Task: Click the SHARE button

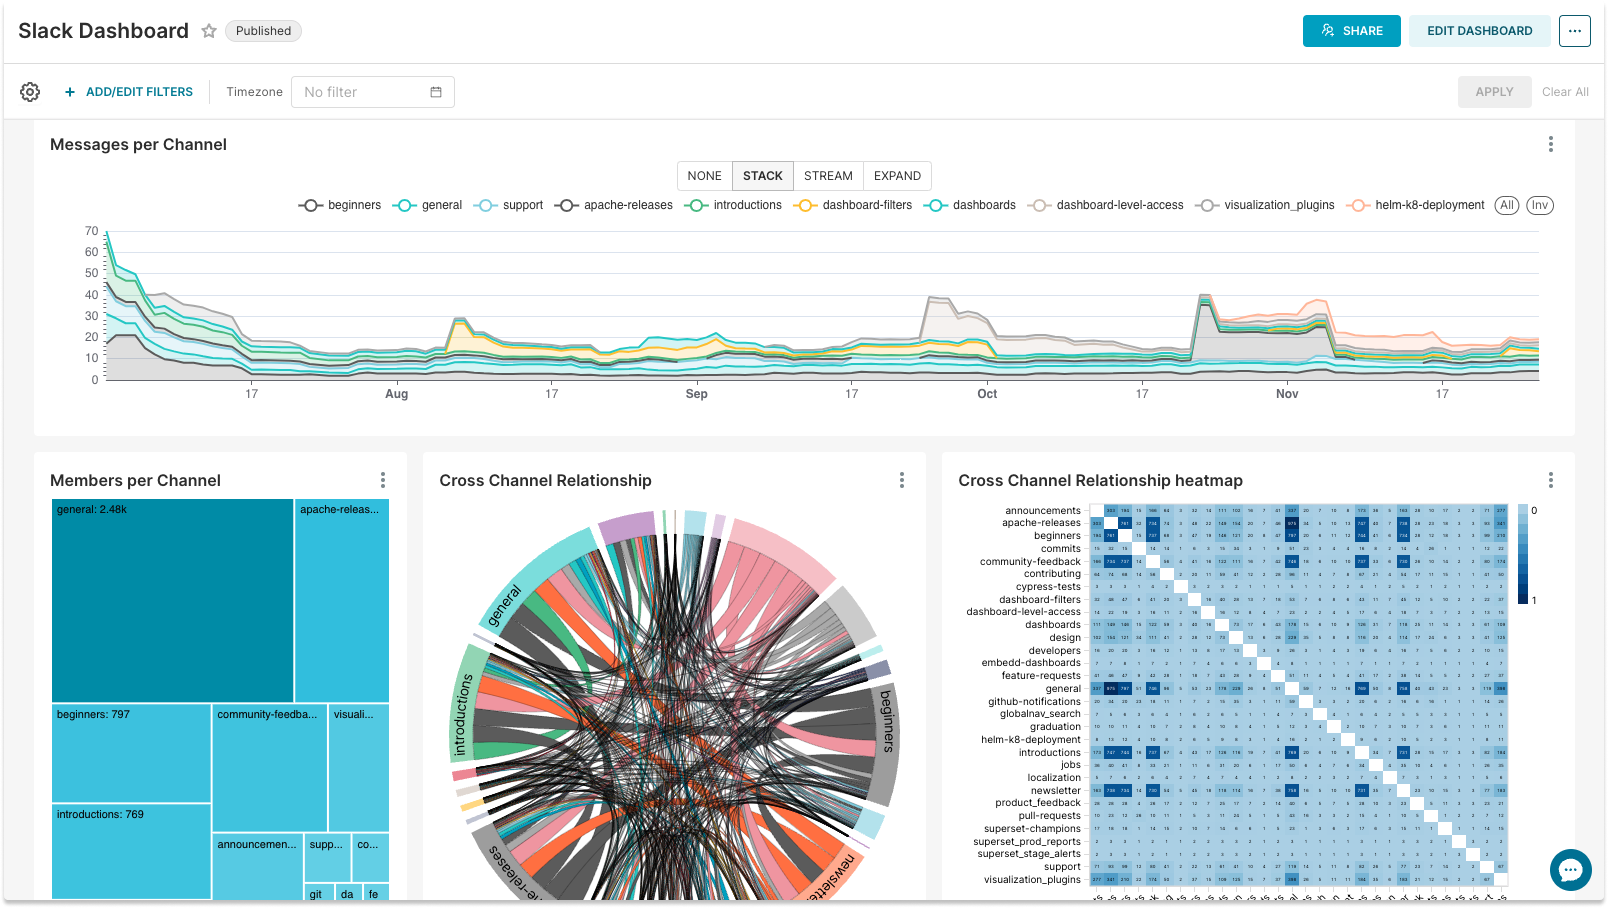Action: click(x=1351, y=31)
